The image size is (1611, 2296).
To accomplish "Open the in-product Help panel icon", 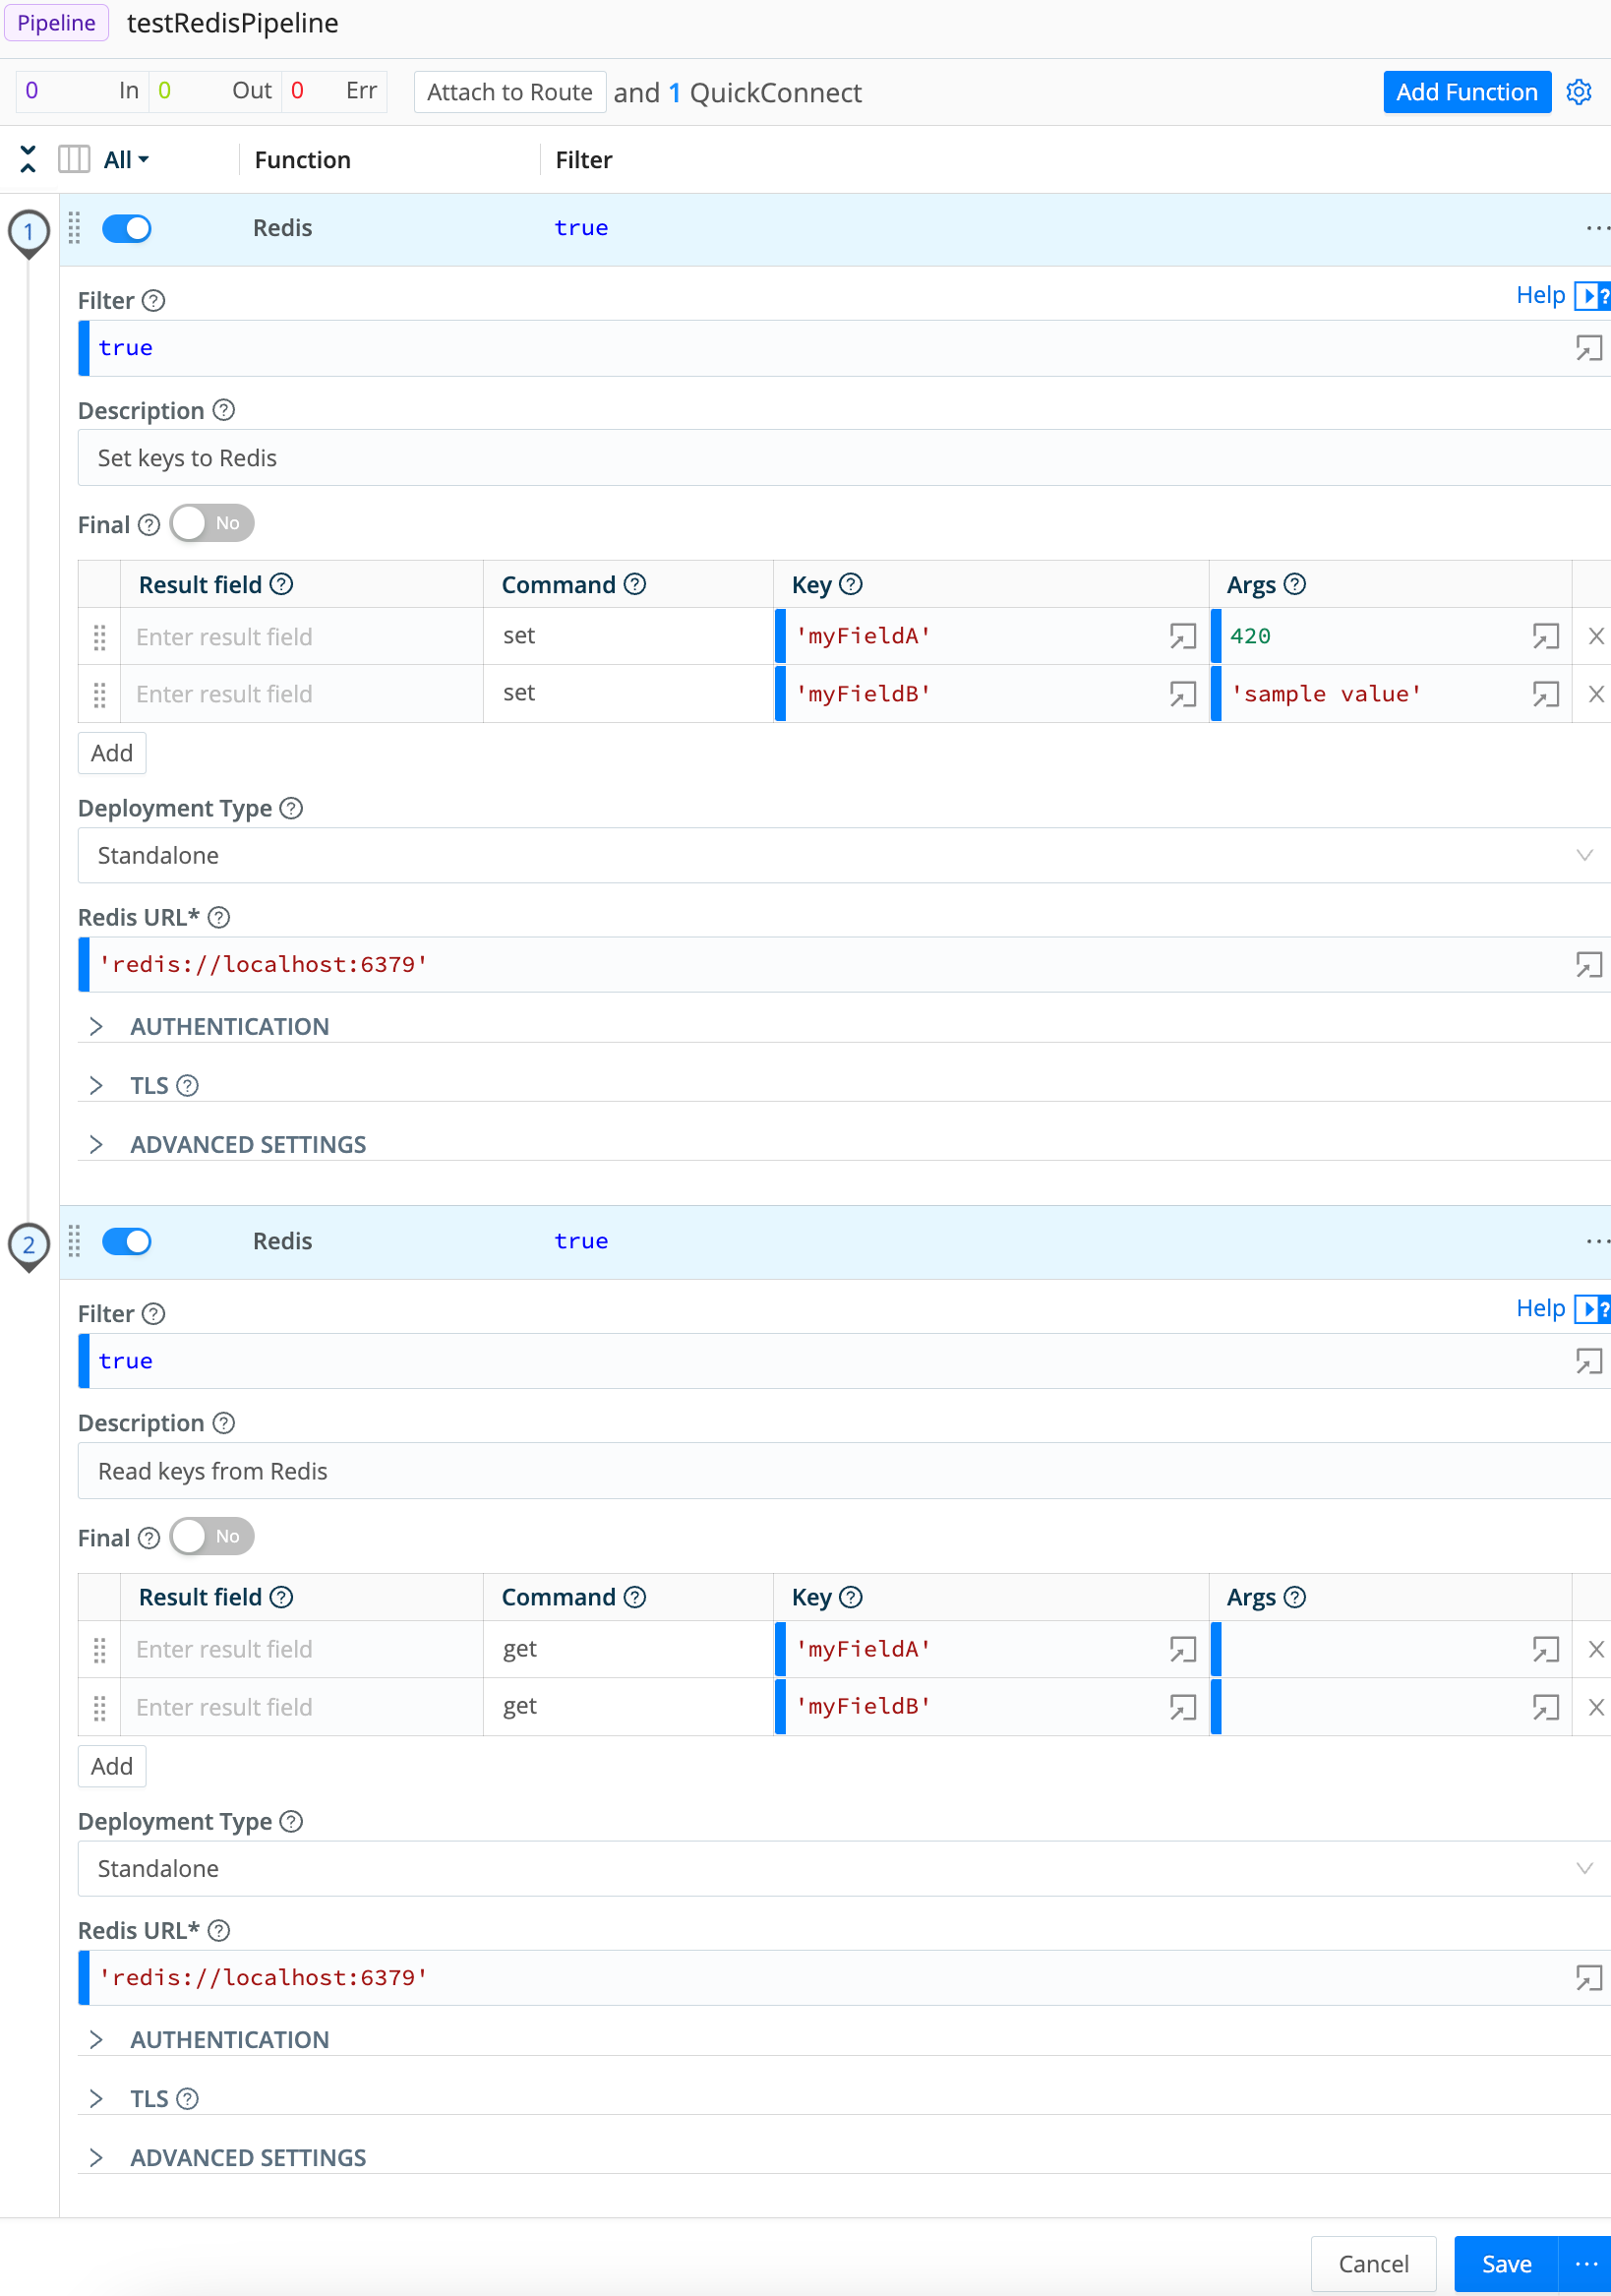I will pyautogui.click(x=1592, y=295).
